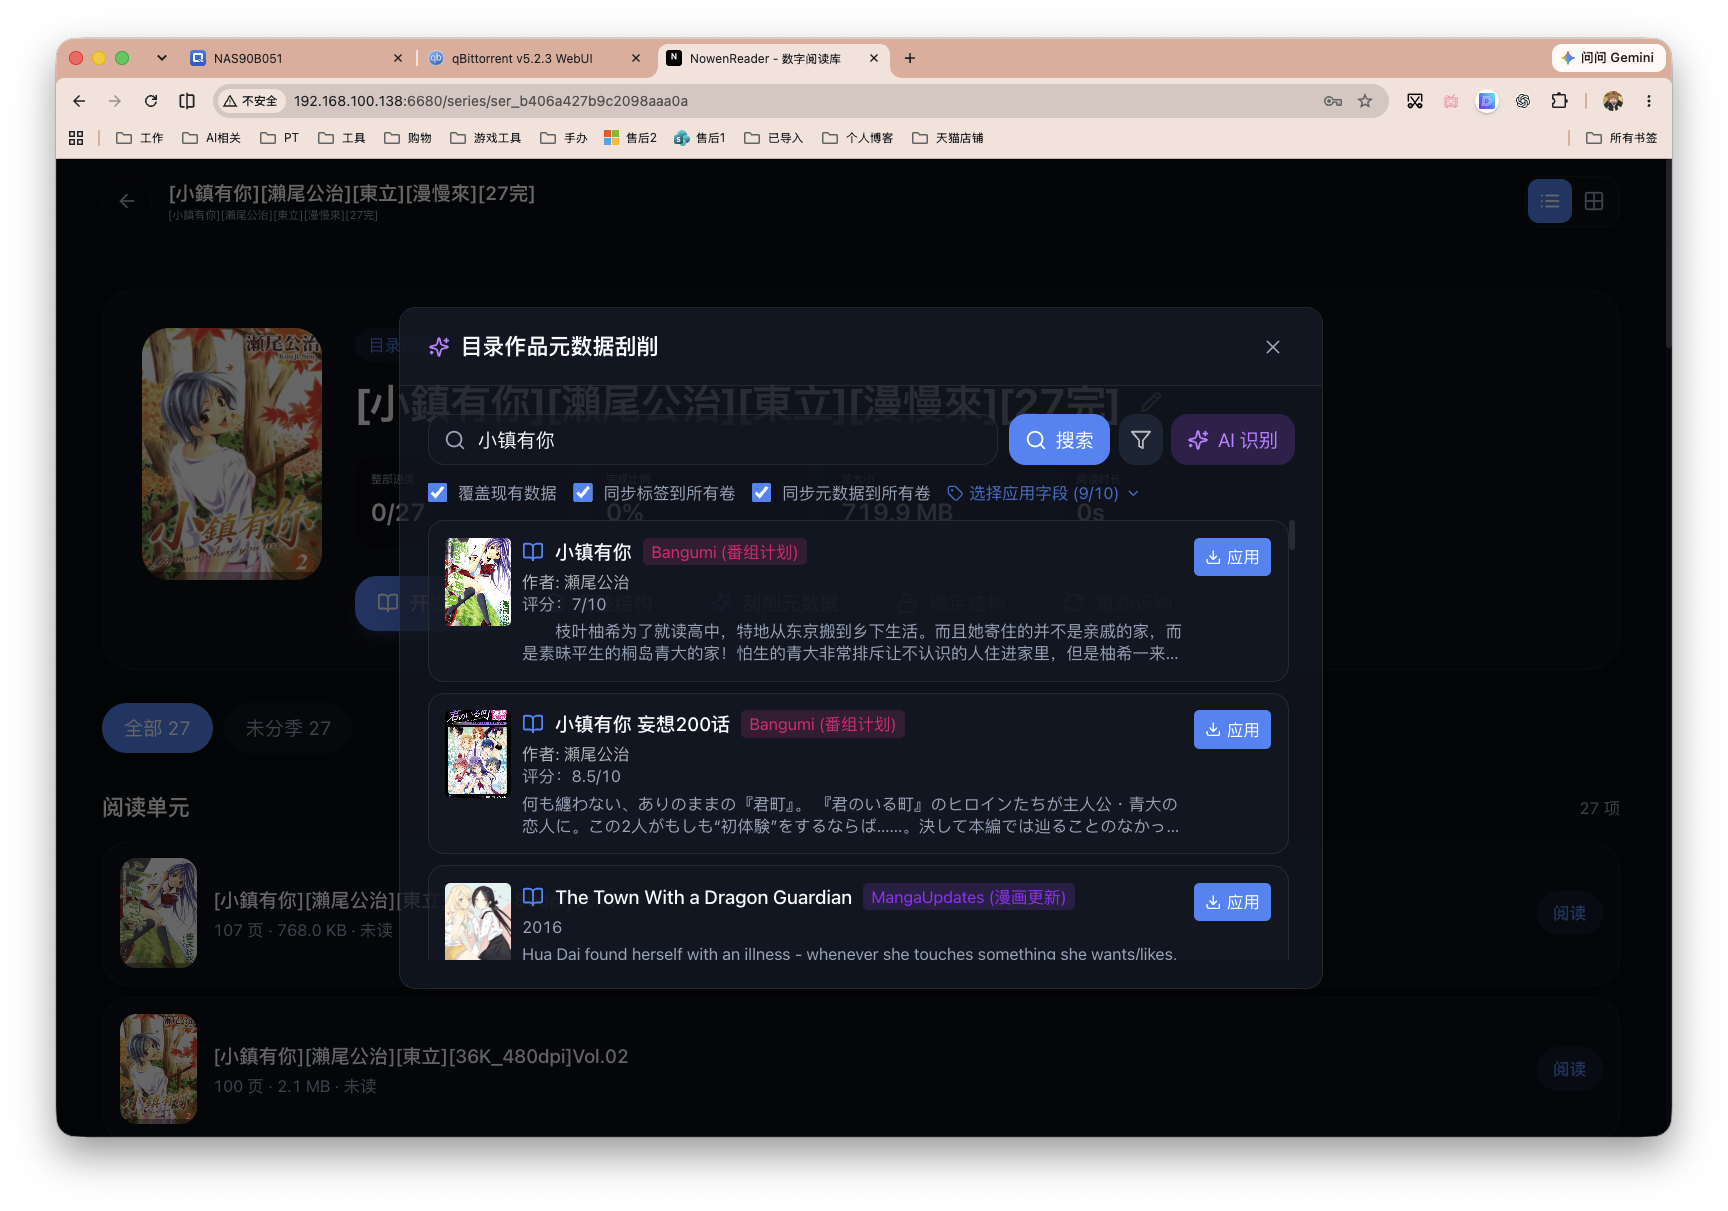Open the PT bookmark folder

point(280,138)
